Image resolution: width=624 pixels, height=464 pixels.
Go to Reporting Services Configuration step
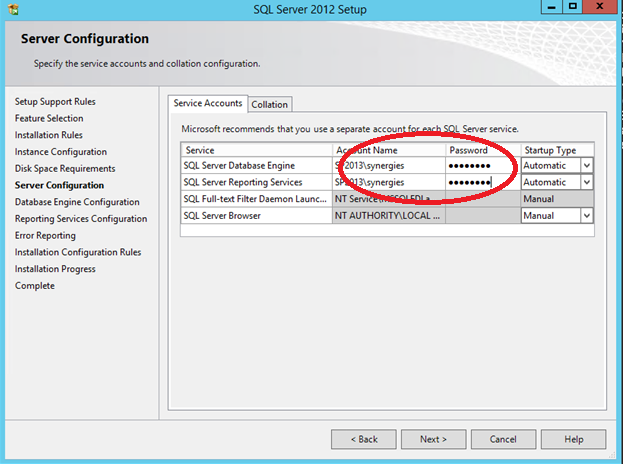pyautogui.click(x=81, y=218)
